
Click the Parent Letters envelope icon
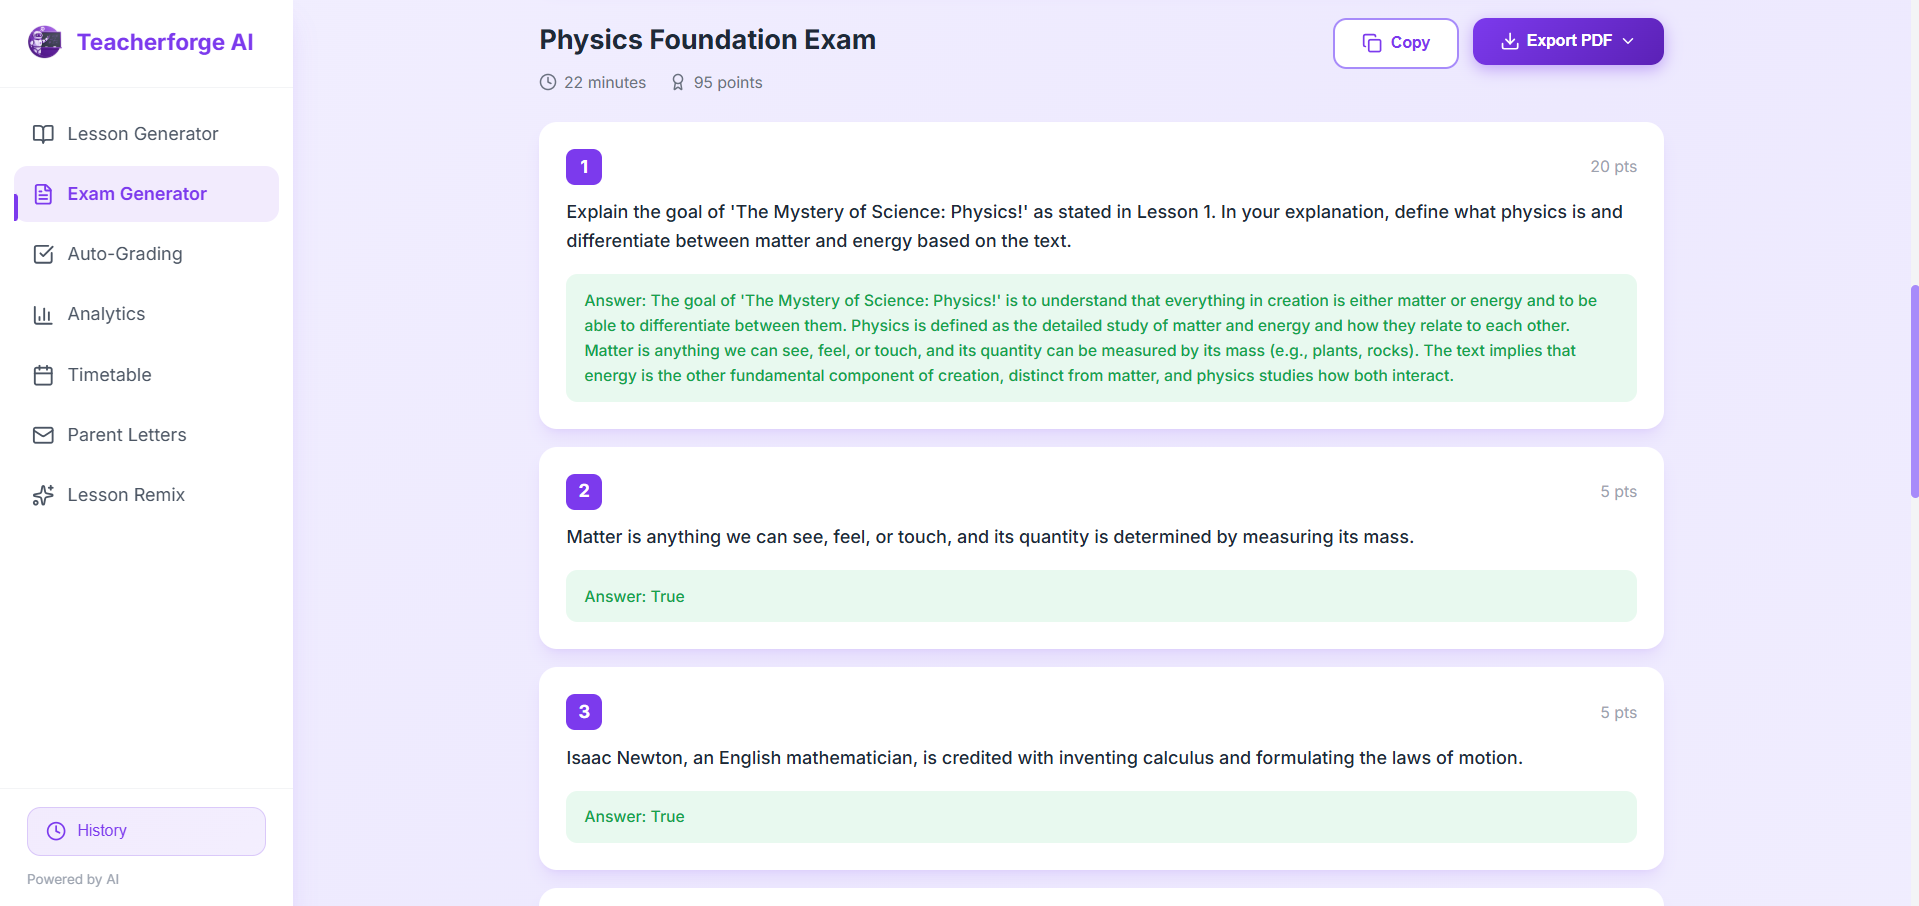(x=43, y=435)
